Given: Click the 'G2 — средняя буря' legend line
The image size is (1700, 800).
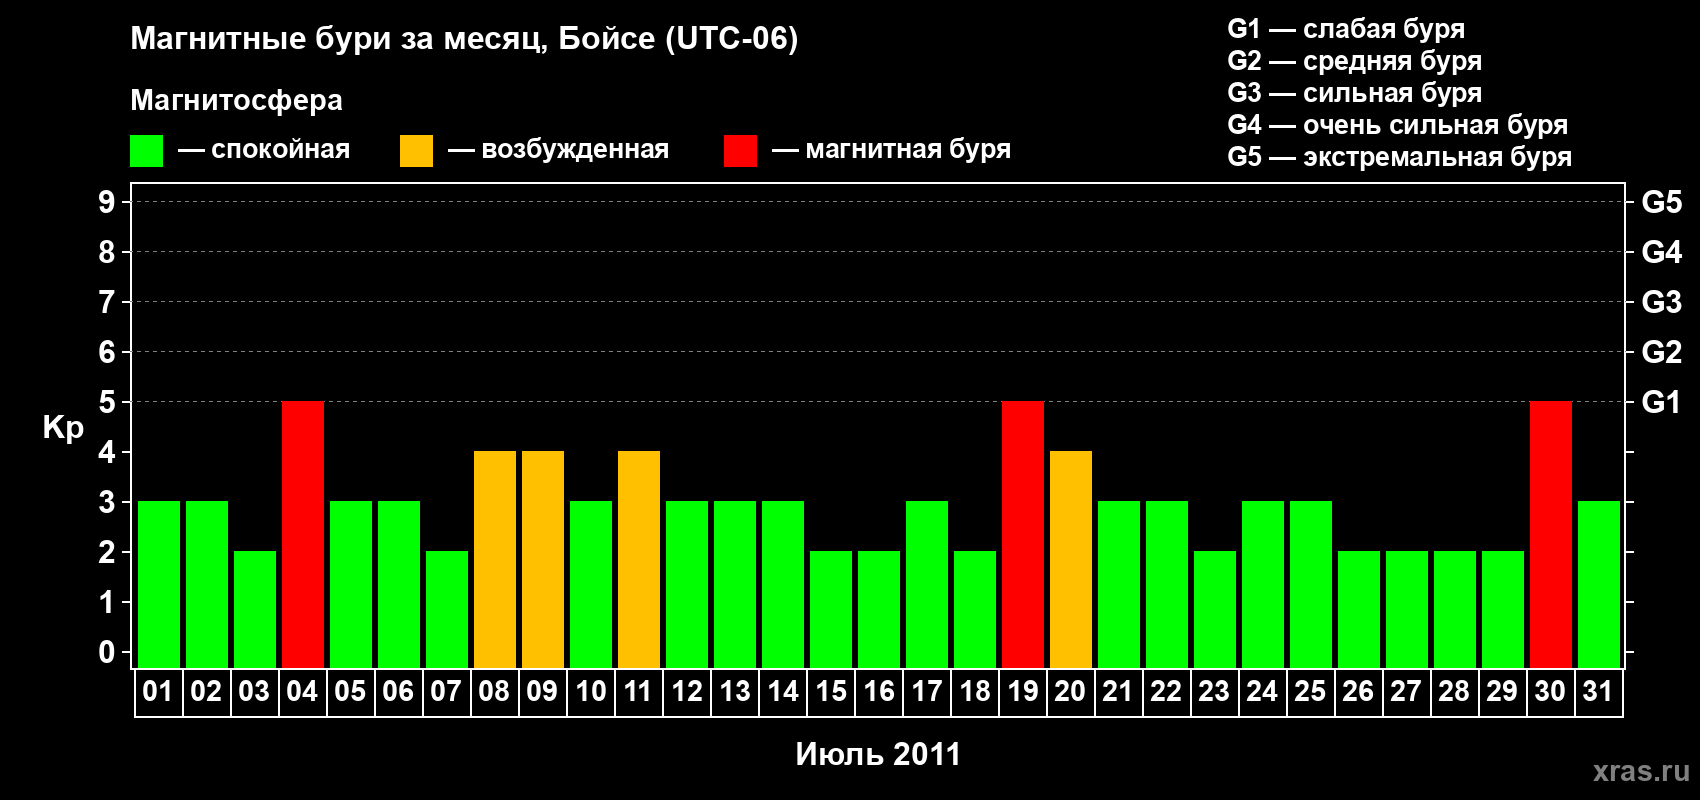Looking at the screenshot, I should point(1355,62).
